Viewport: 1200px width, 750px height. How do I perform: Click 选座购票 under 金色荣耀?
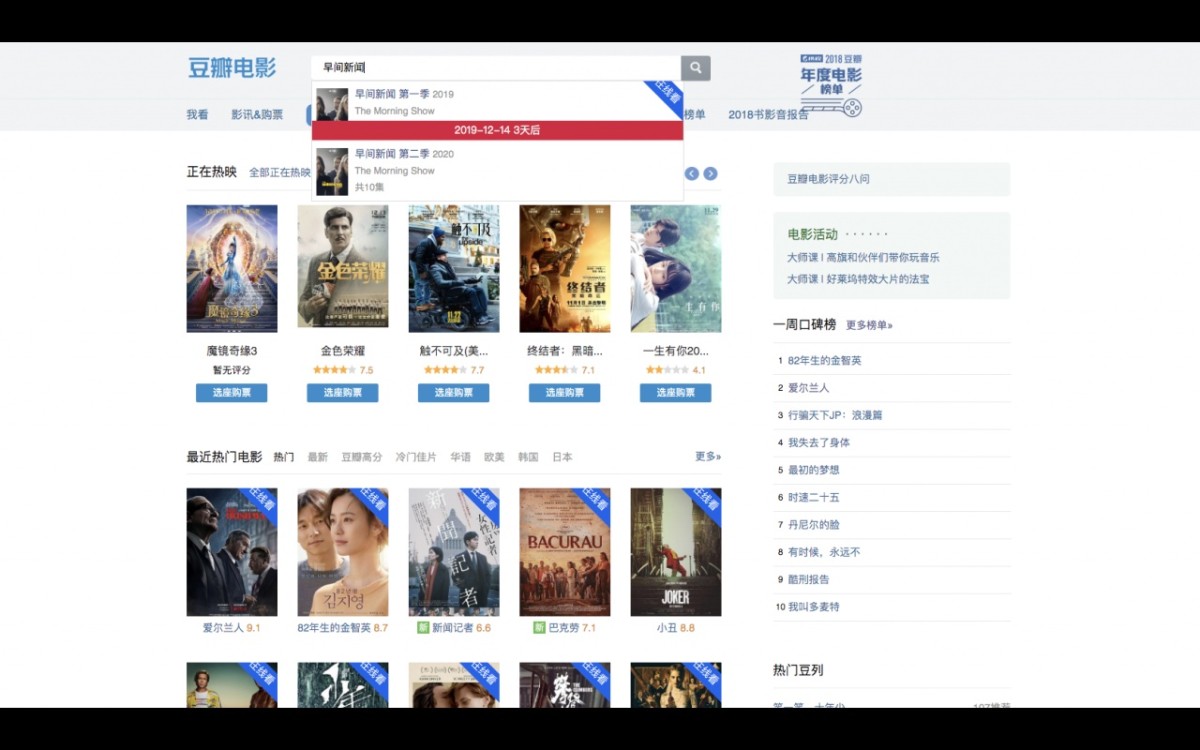tap(343, 393)
